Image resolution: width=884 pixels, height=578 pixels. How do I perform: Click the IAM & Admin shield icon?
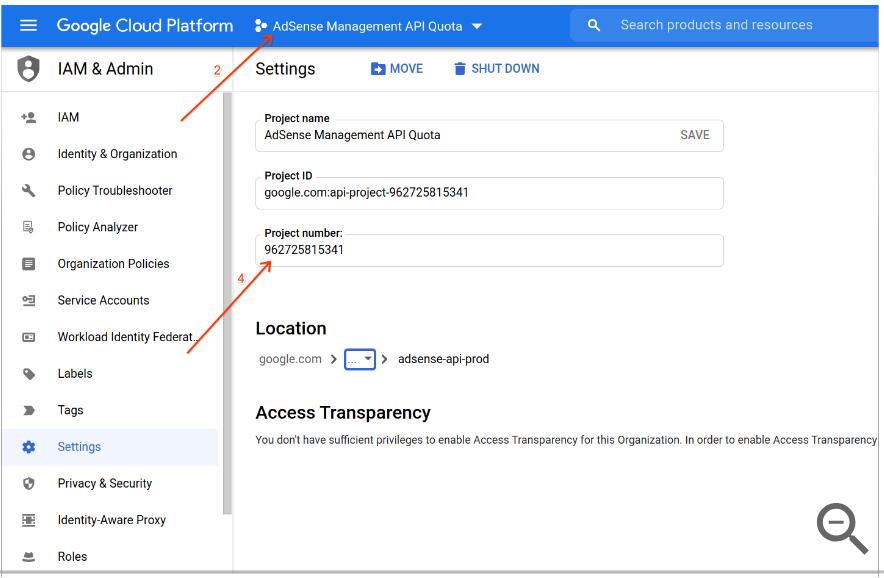28,69
